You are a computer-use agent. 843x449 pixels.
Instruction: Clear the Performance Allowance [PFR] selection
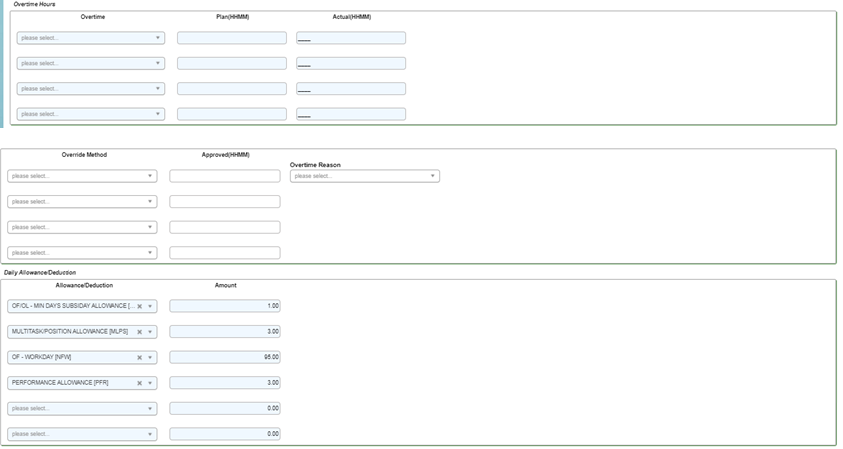click(139, 383)
